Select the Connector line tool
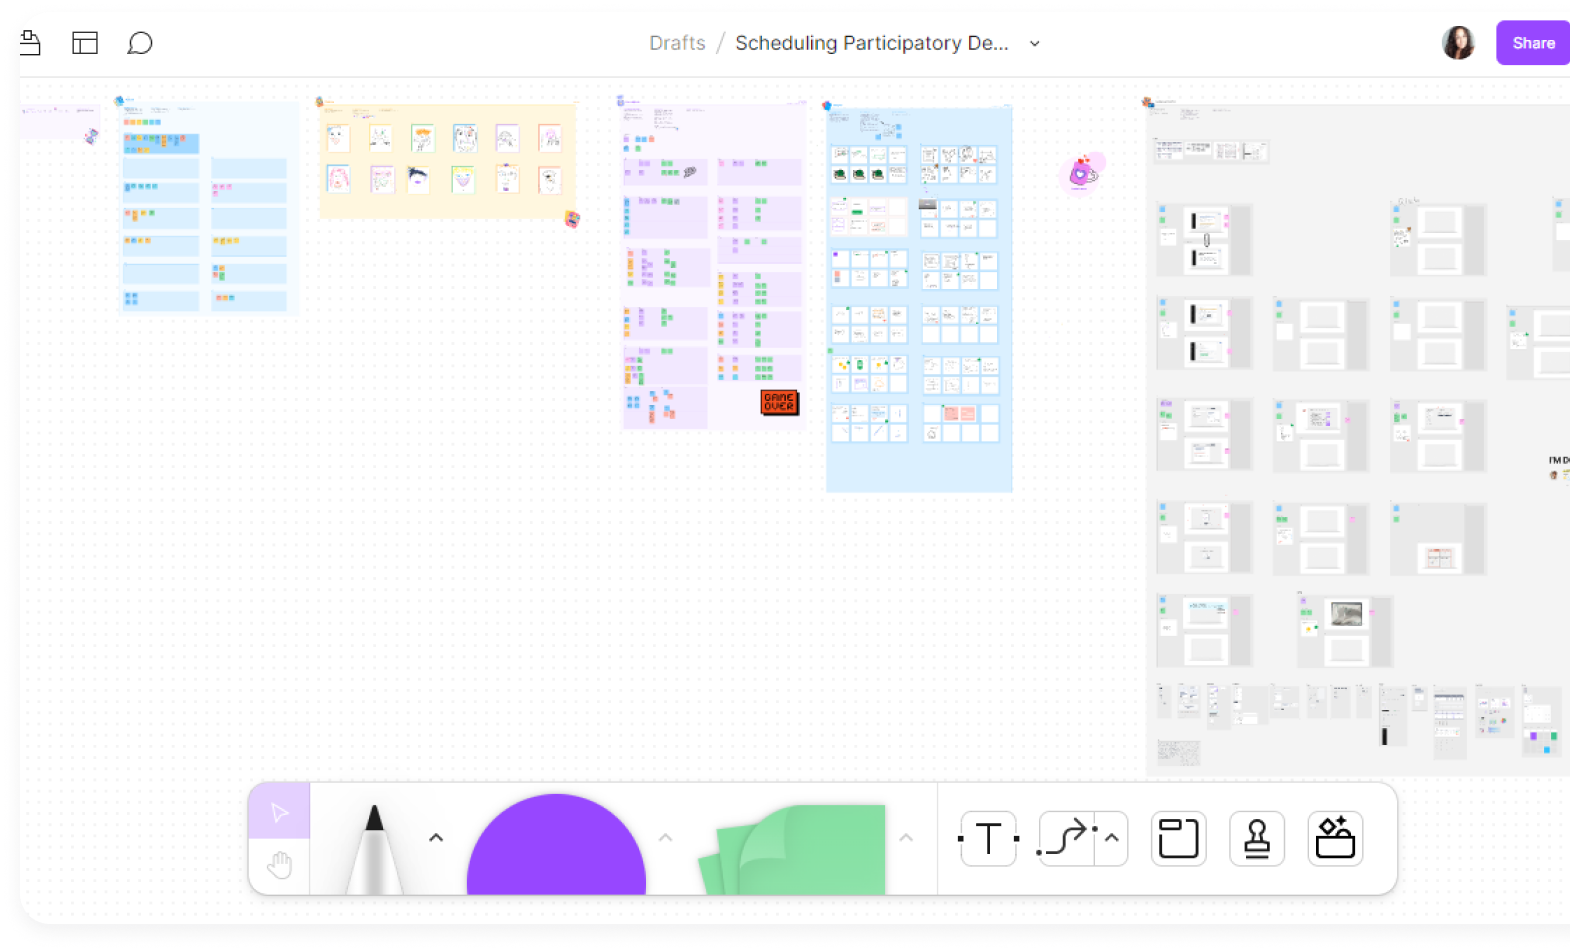This screenshot has height=952, width=1570. tap(1068, 838)
